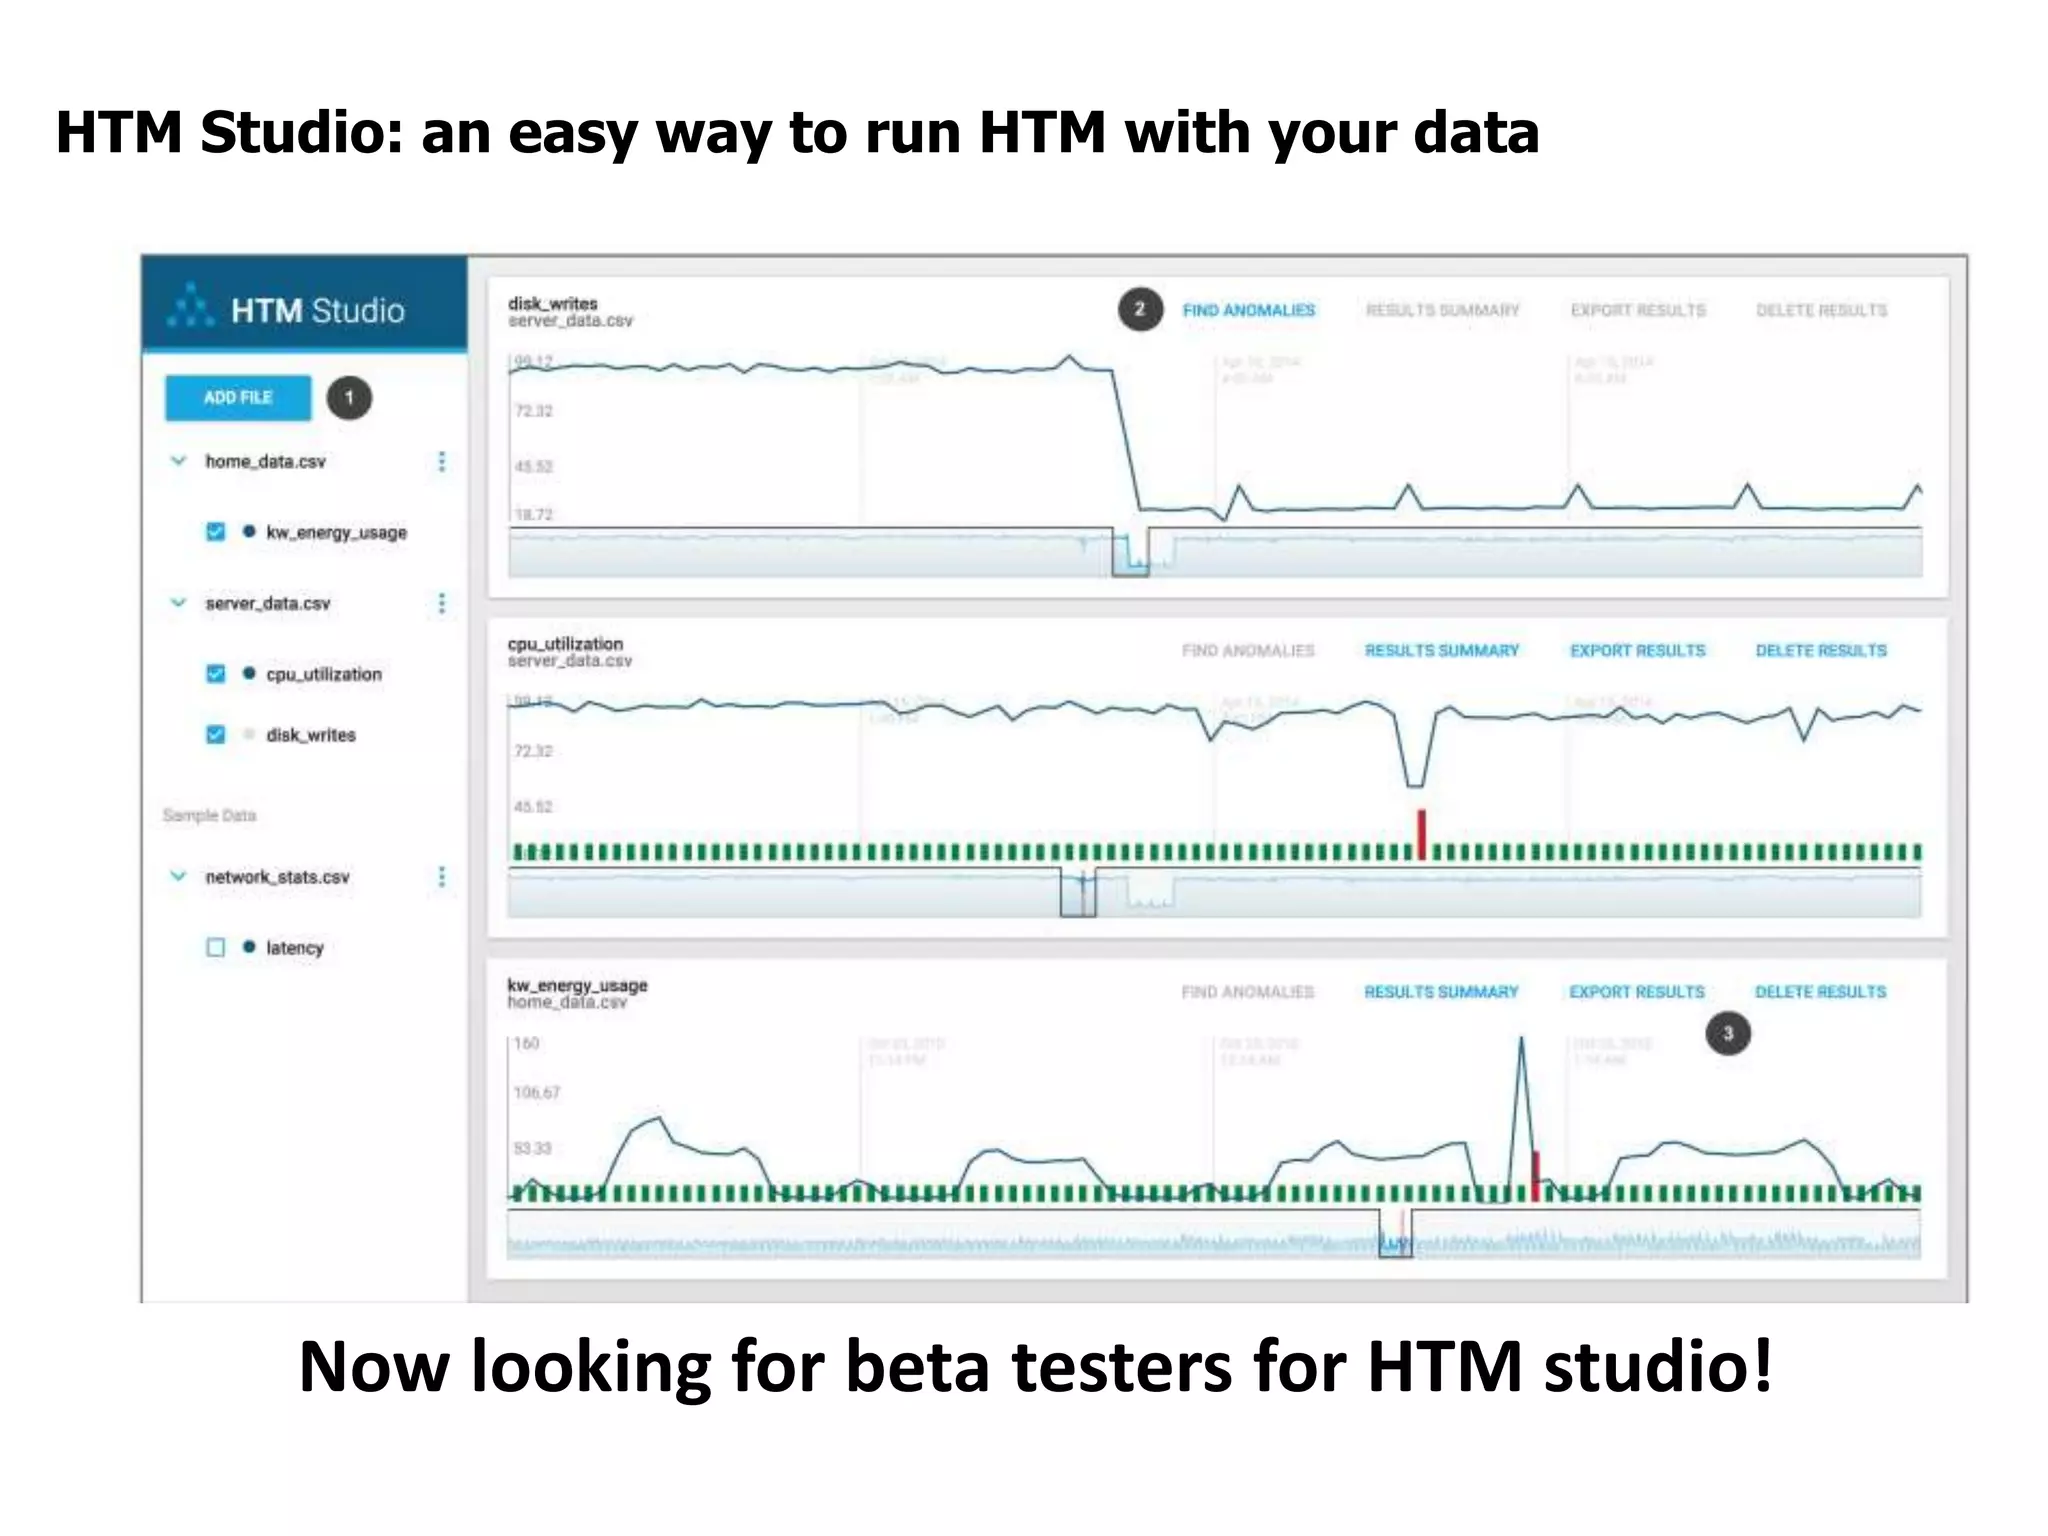The width and height of the screenshot is (2048, 1536).
Task: Click DELETE RESULTS for kw_energy_usage
Action: (x=1821, y=991)
